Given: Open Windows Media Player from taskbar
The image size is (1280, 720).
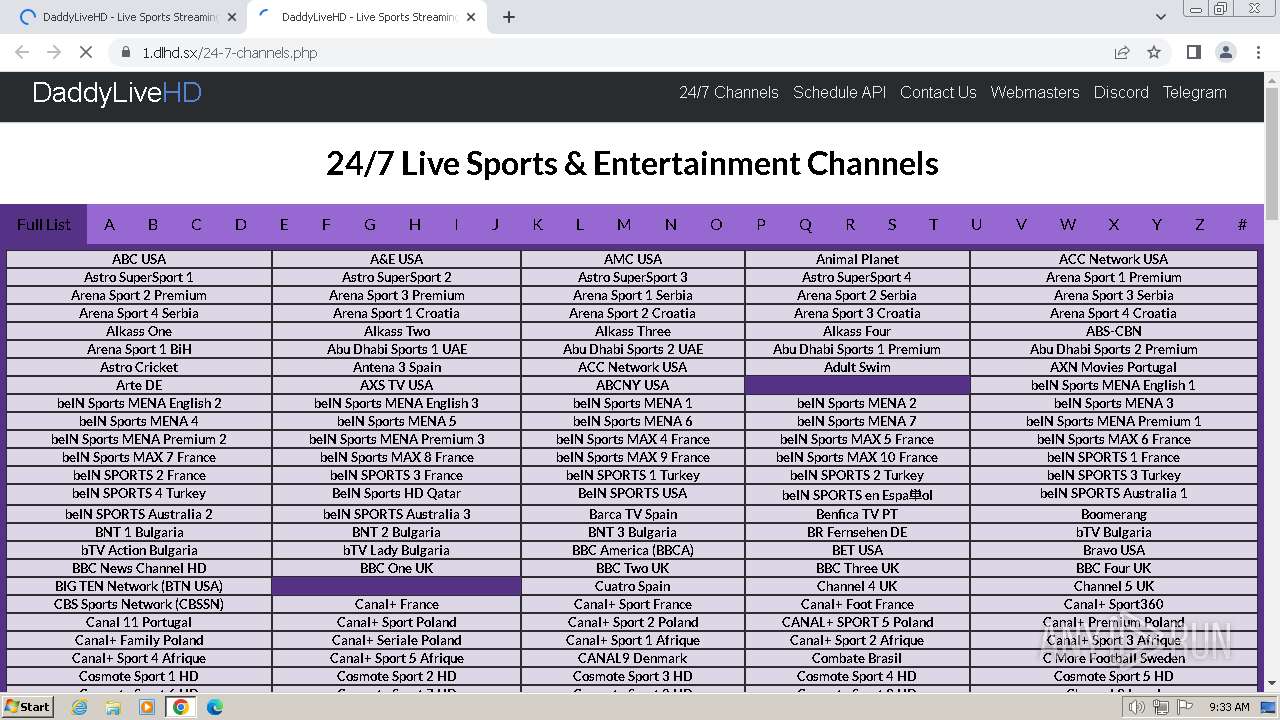Looking at the screenshot, I should pos(147,707).
